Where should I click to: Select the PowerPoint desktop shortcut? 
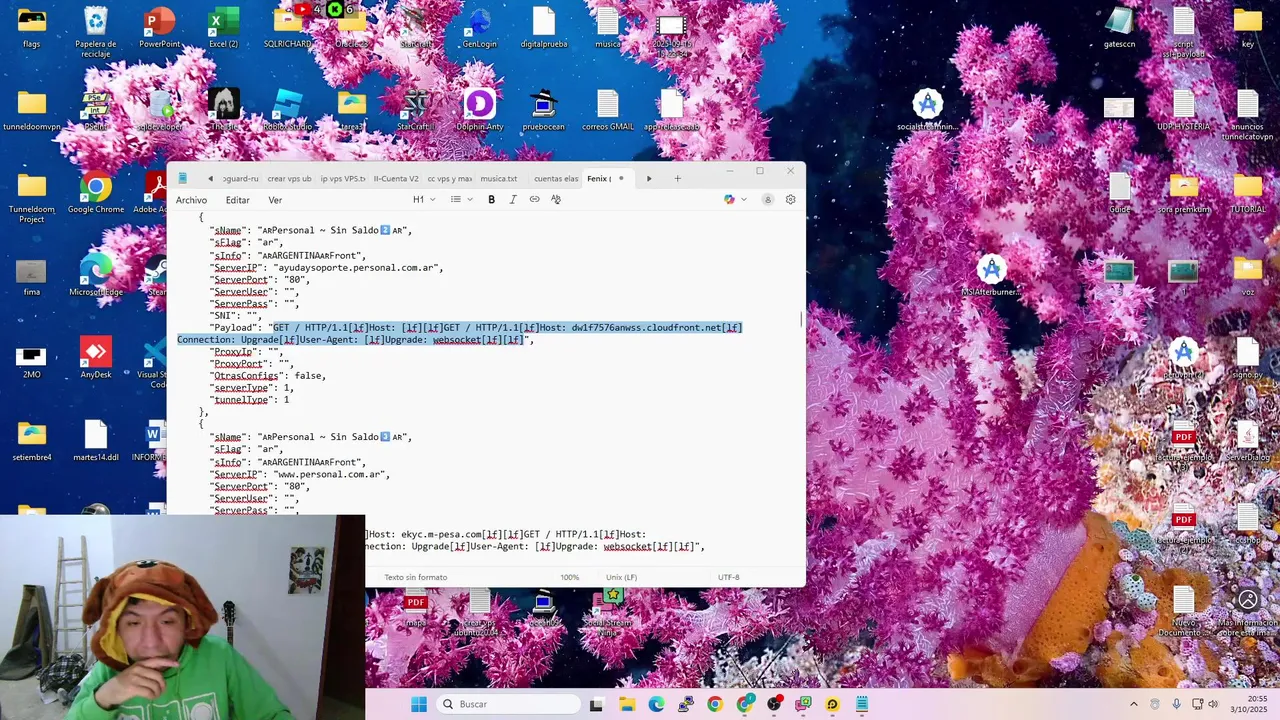[x=160, y=28]
